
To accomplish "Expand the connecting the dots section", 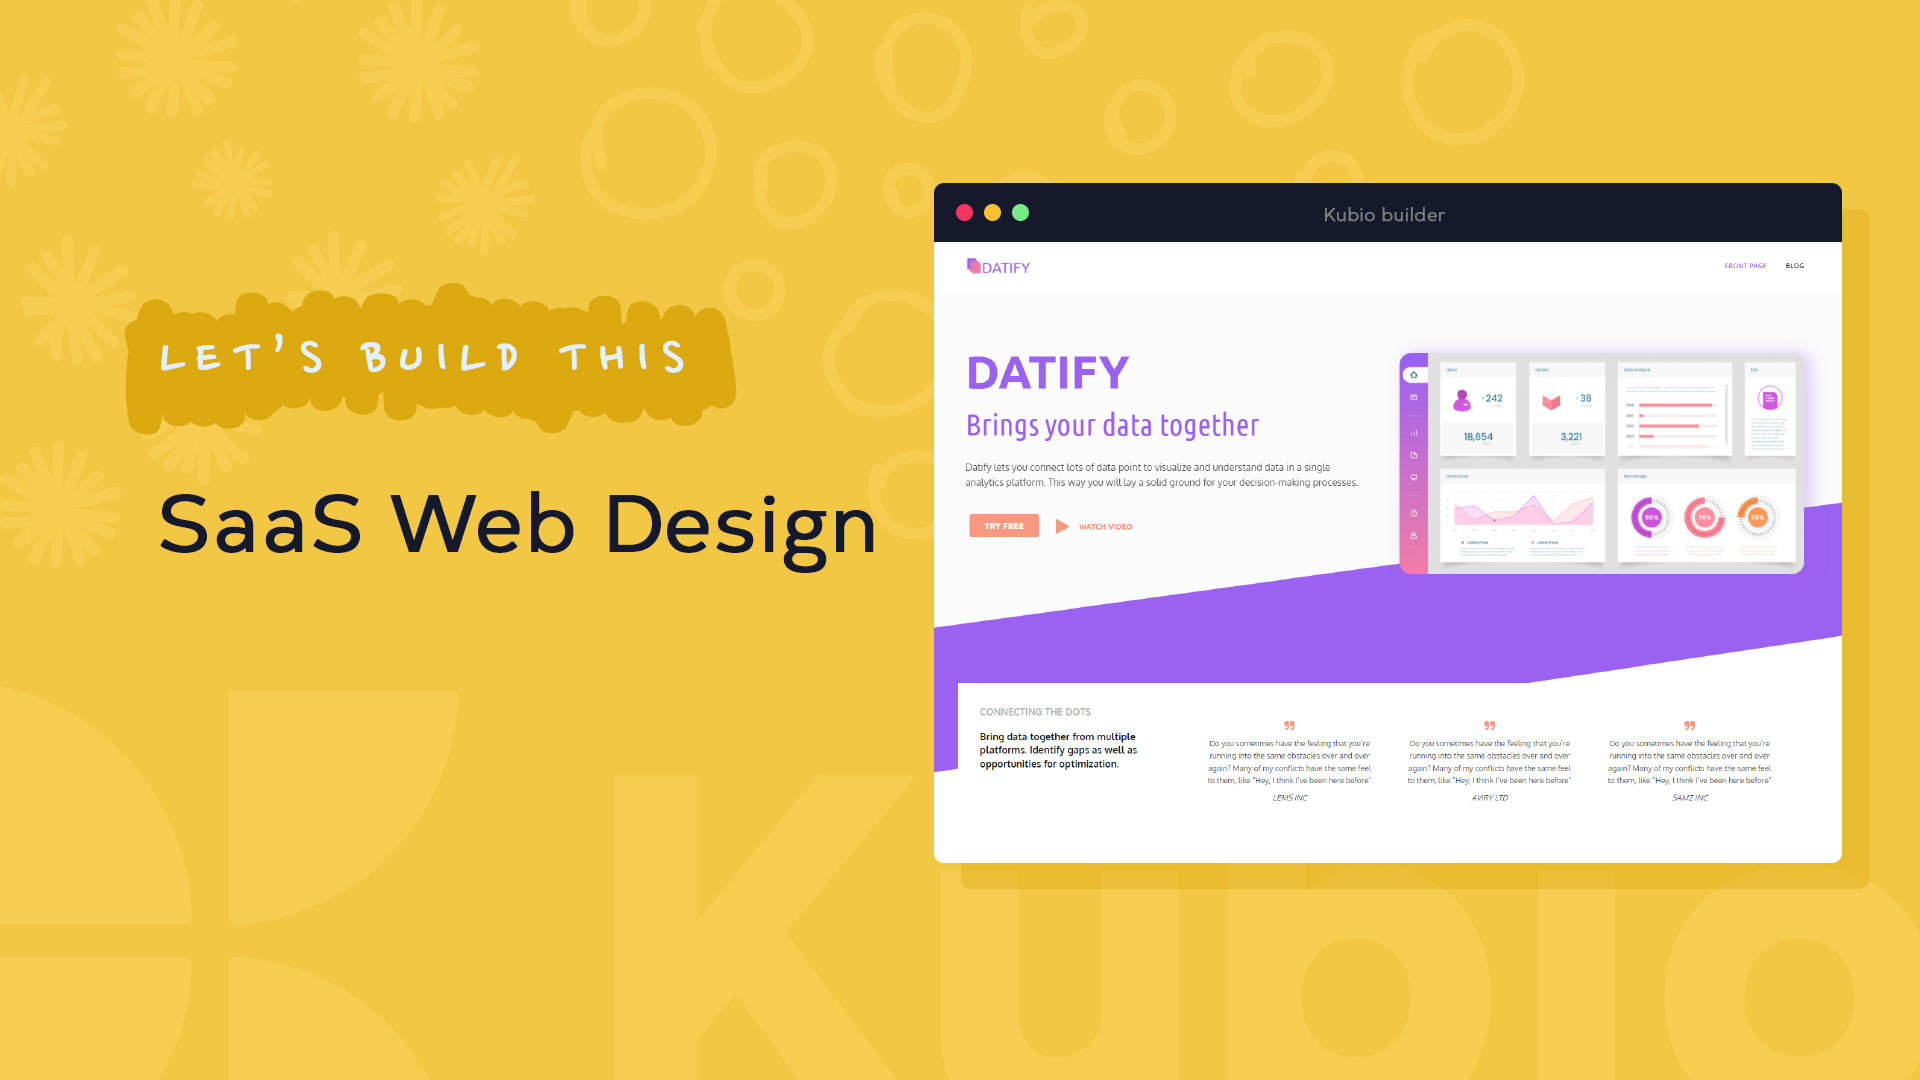I will point(1035,712).
